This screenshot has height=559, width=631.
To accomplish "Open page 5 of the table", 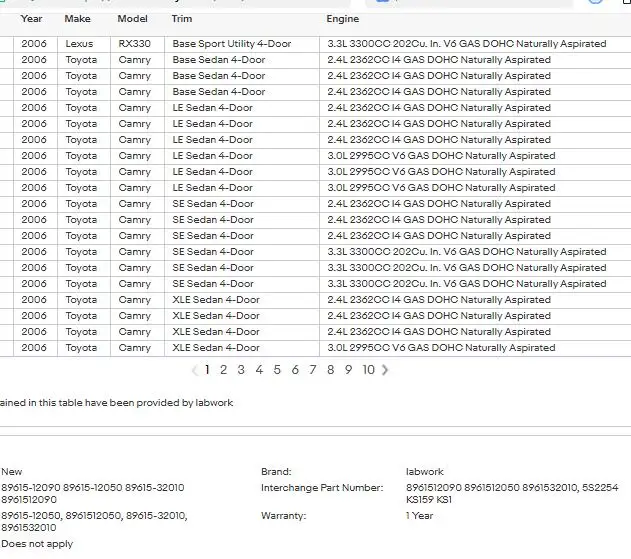I will (277, 370).
